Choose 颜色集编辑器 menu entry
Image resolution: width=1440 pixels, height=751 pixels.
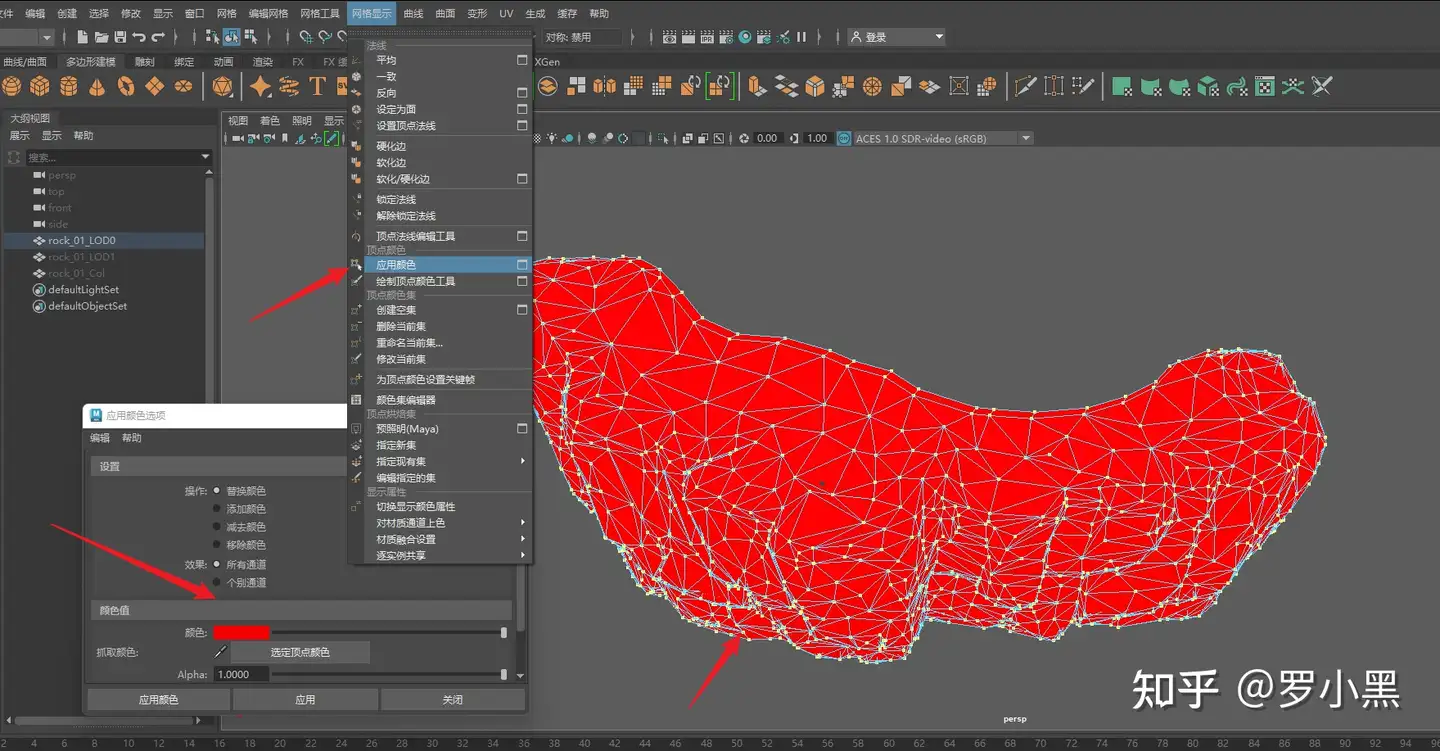pos(405,400)
